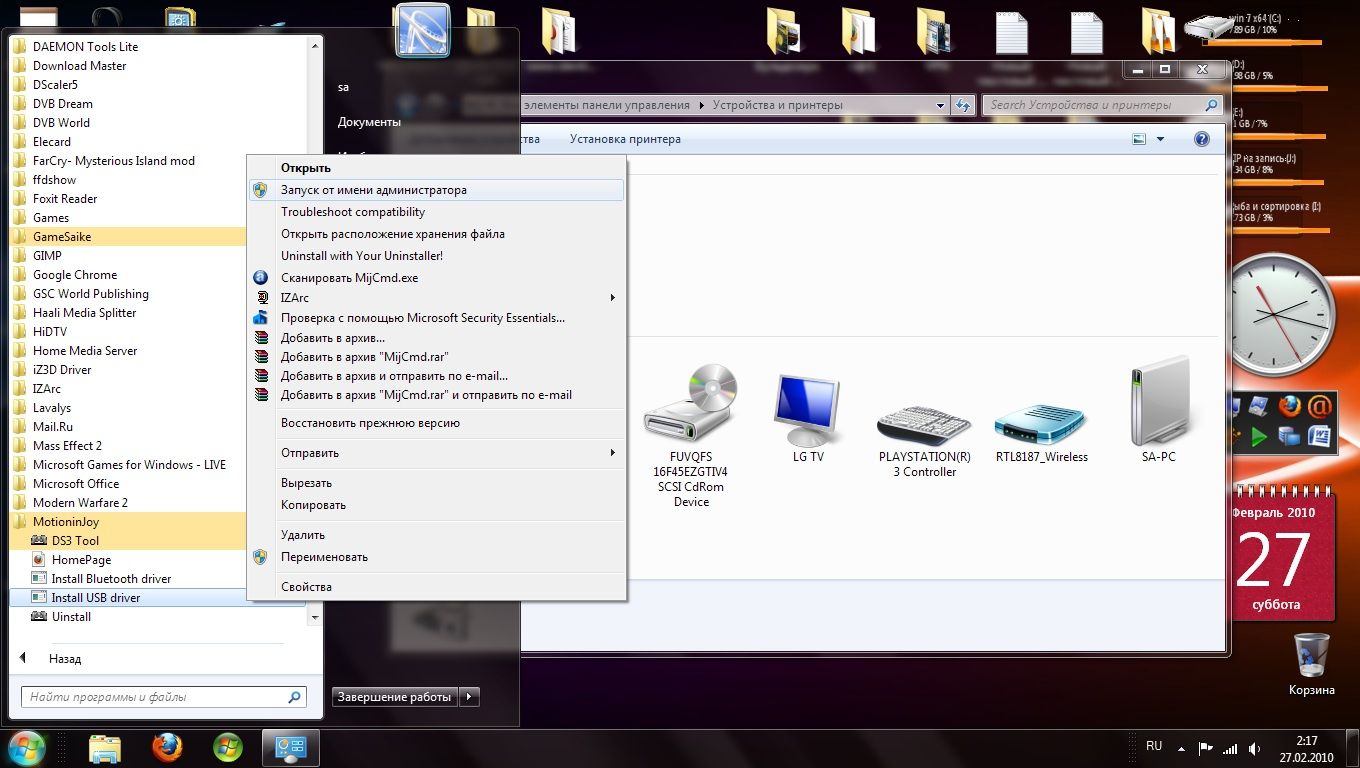The width and height of the screenshot is (1360, 768).
Task: Click the Windows Start orb button
Action: pos(27,747)
